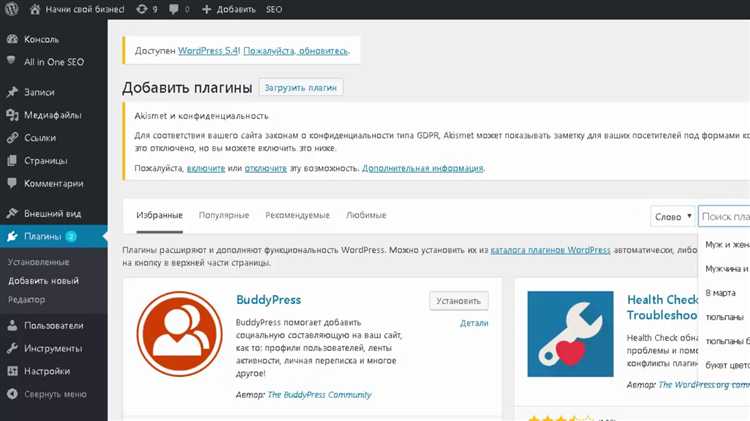Focus the plugin search input field
The height and width of the screenshot is (421, 750).
tap(724, 217)
